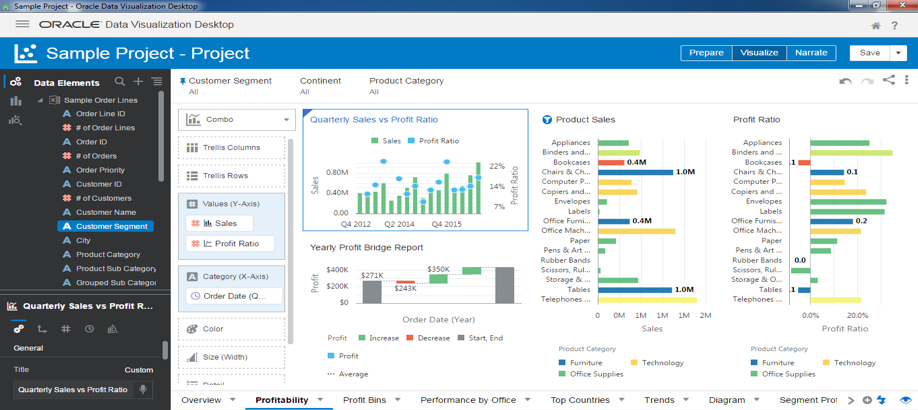Click the microphone icon in title field
918x410 pixels.
coord(141,390)
